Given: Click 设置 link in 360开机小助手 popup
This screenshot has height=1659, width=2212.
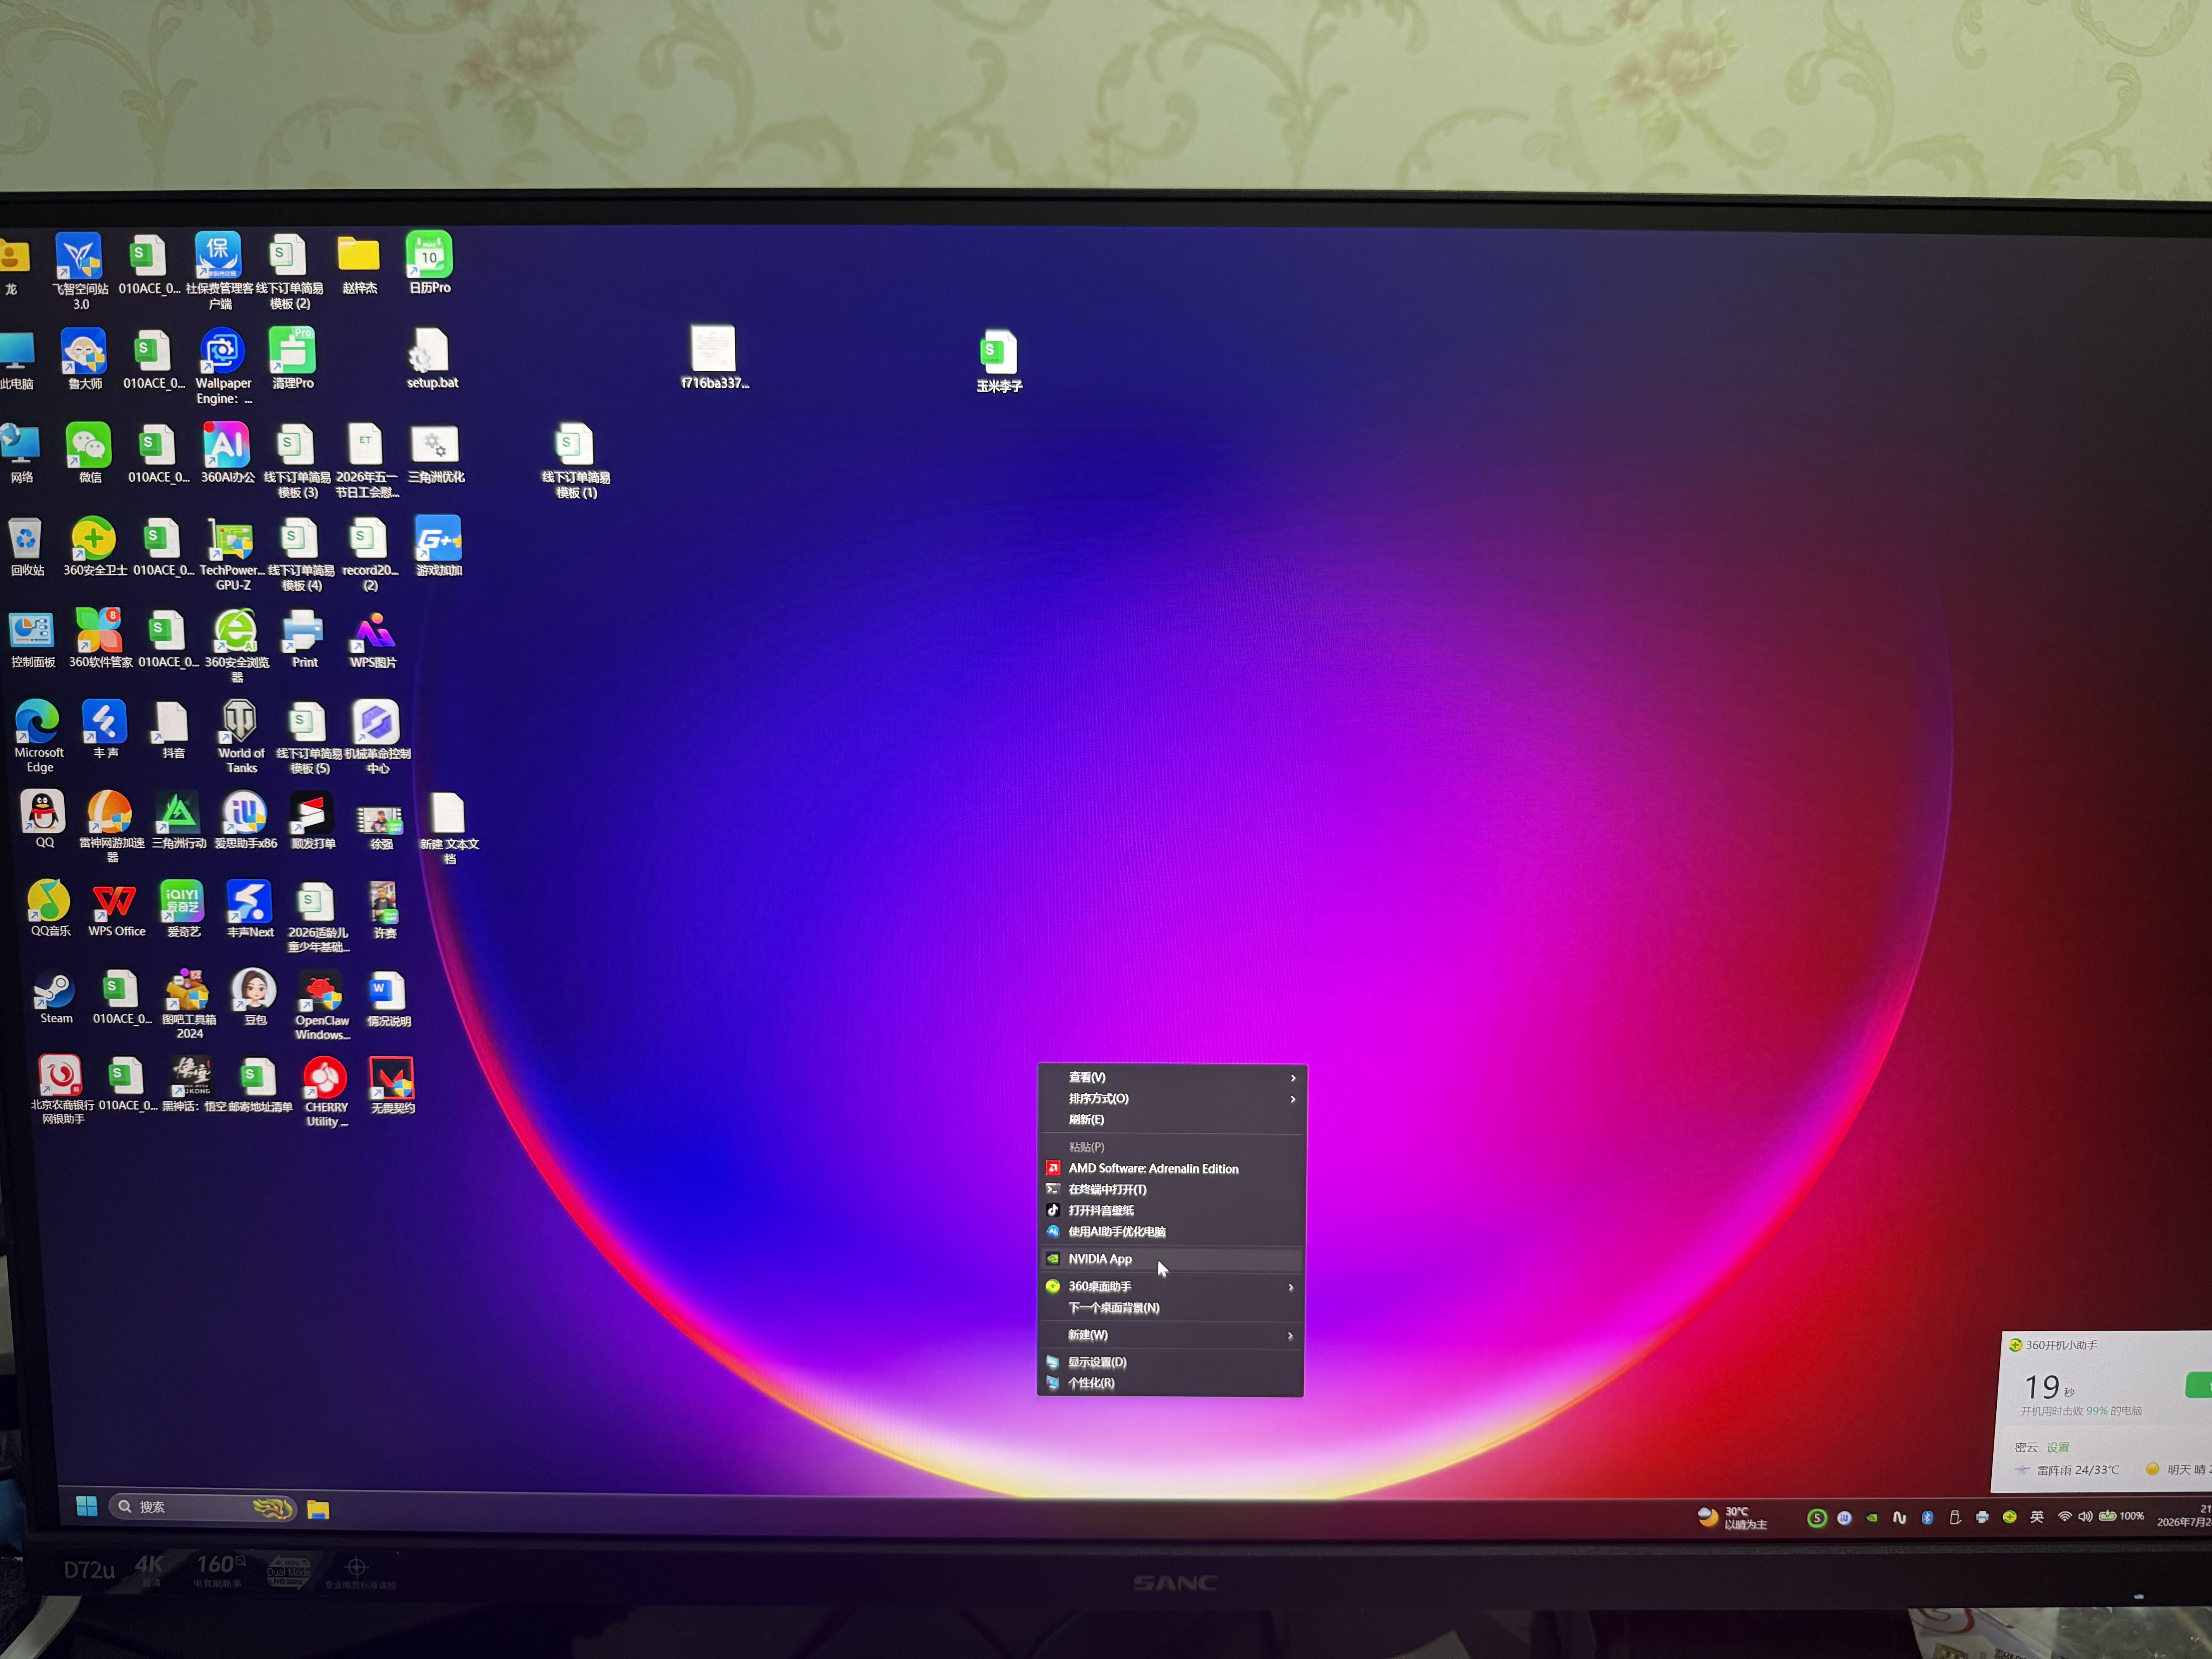Looking at the screenshot, I should pyautogui.click(x=2058, y=1447).
